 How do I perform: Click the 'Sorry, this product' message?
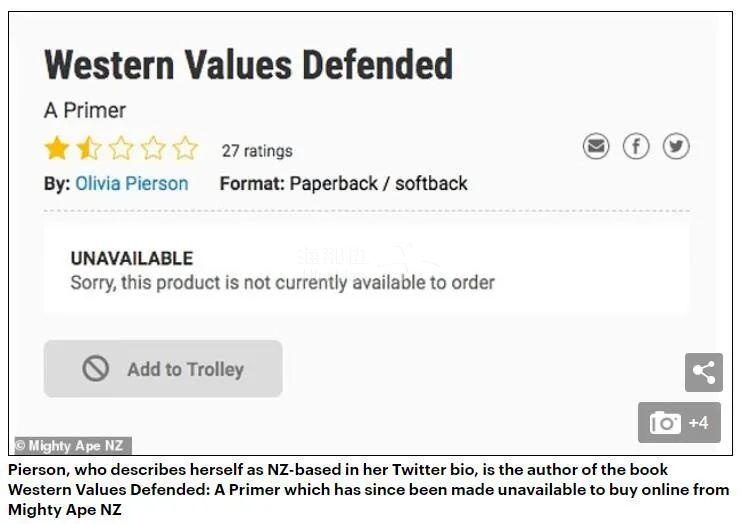(x=282, y=283)
